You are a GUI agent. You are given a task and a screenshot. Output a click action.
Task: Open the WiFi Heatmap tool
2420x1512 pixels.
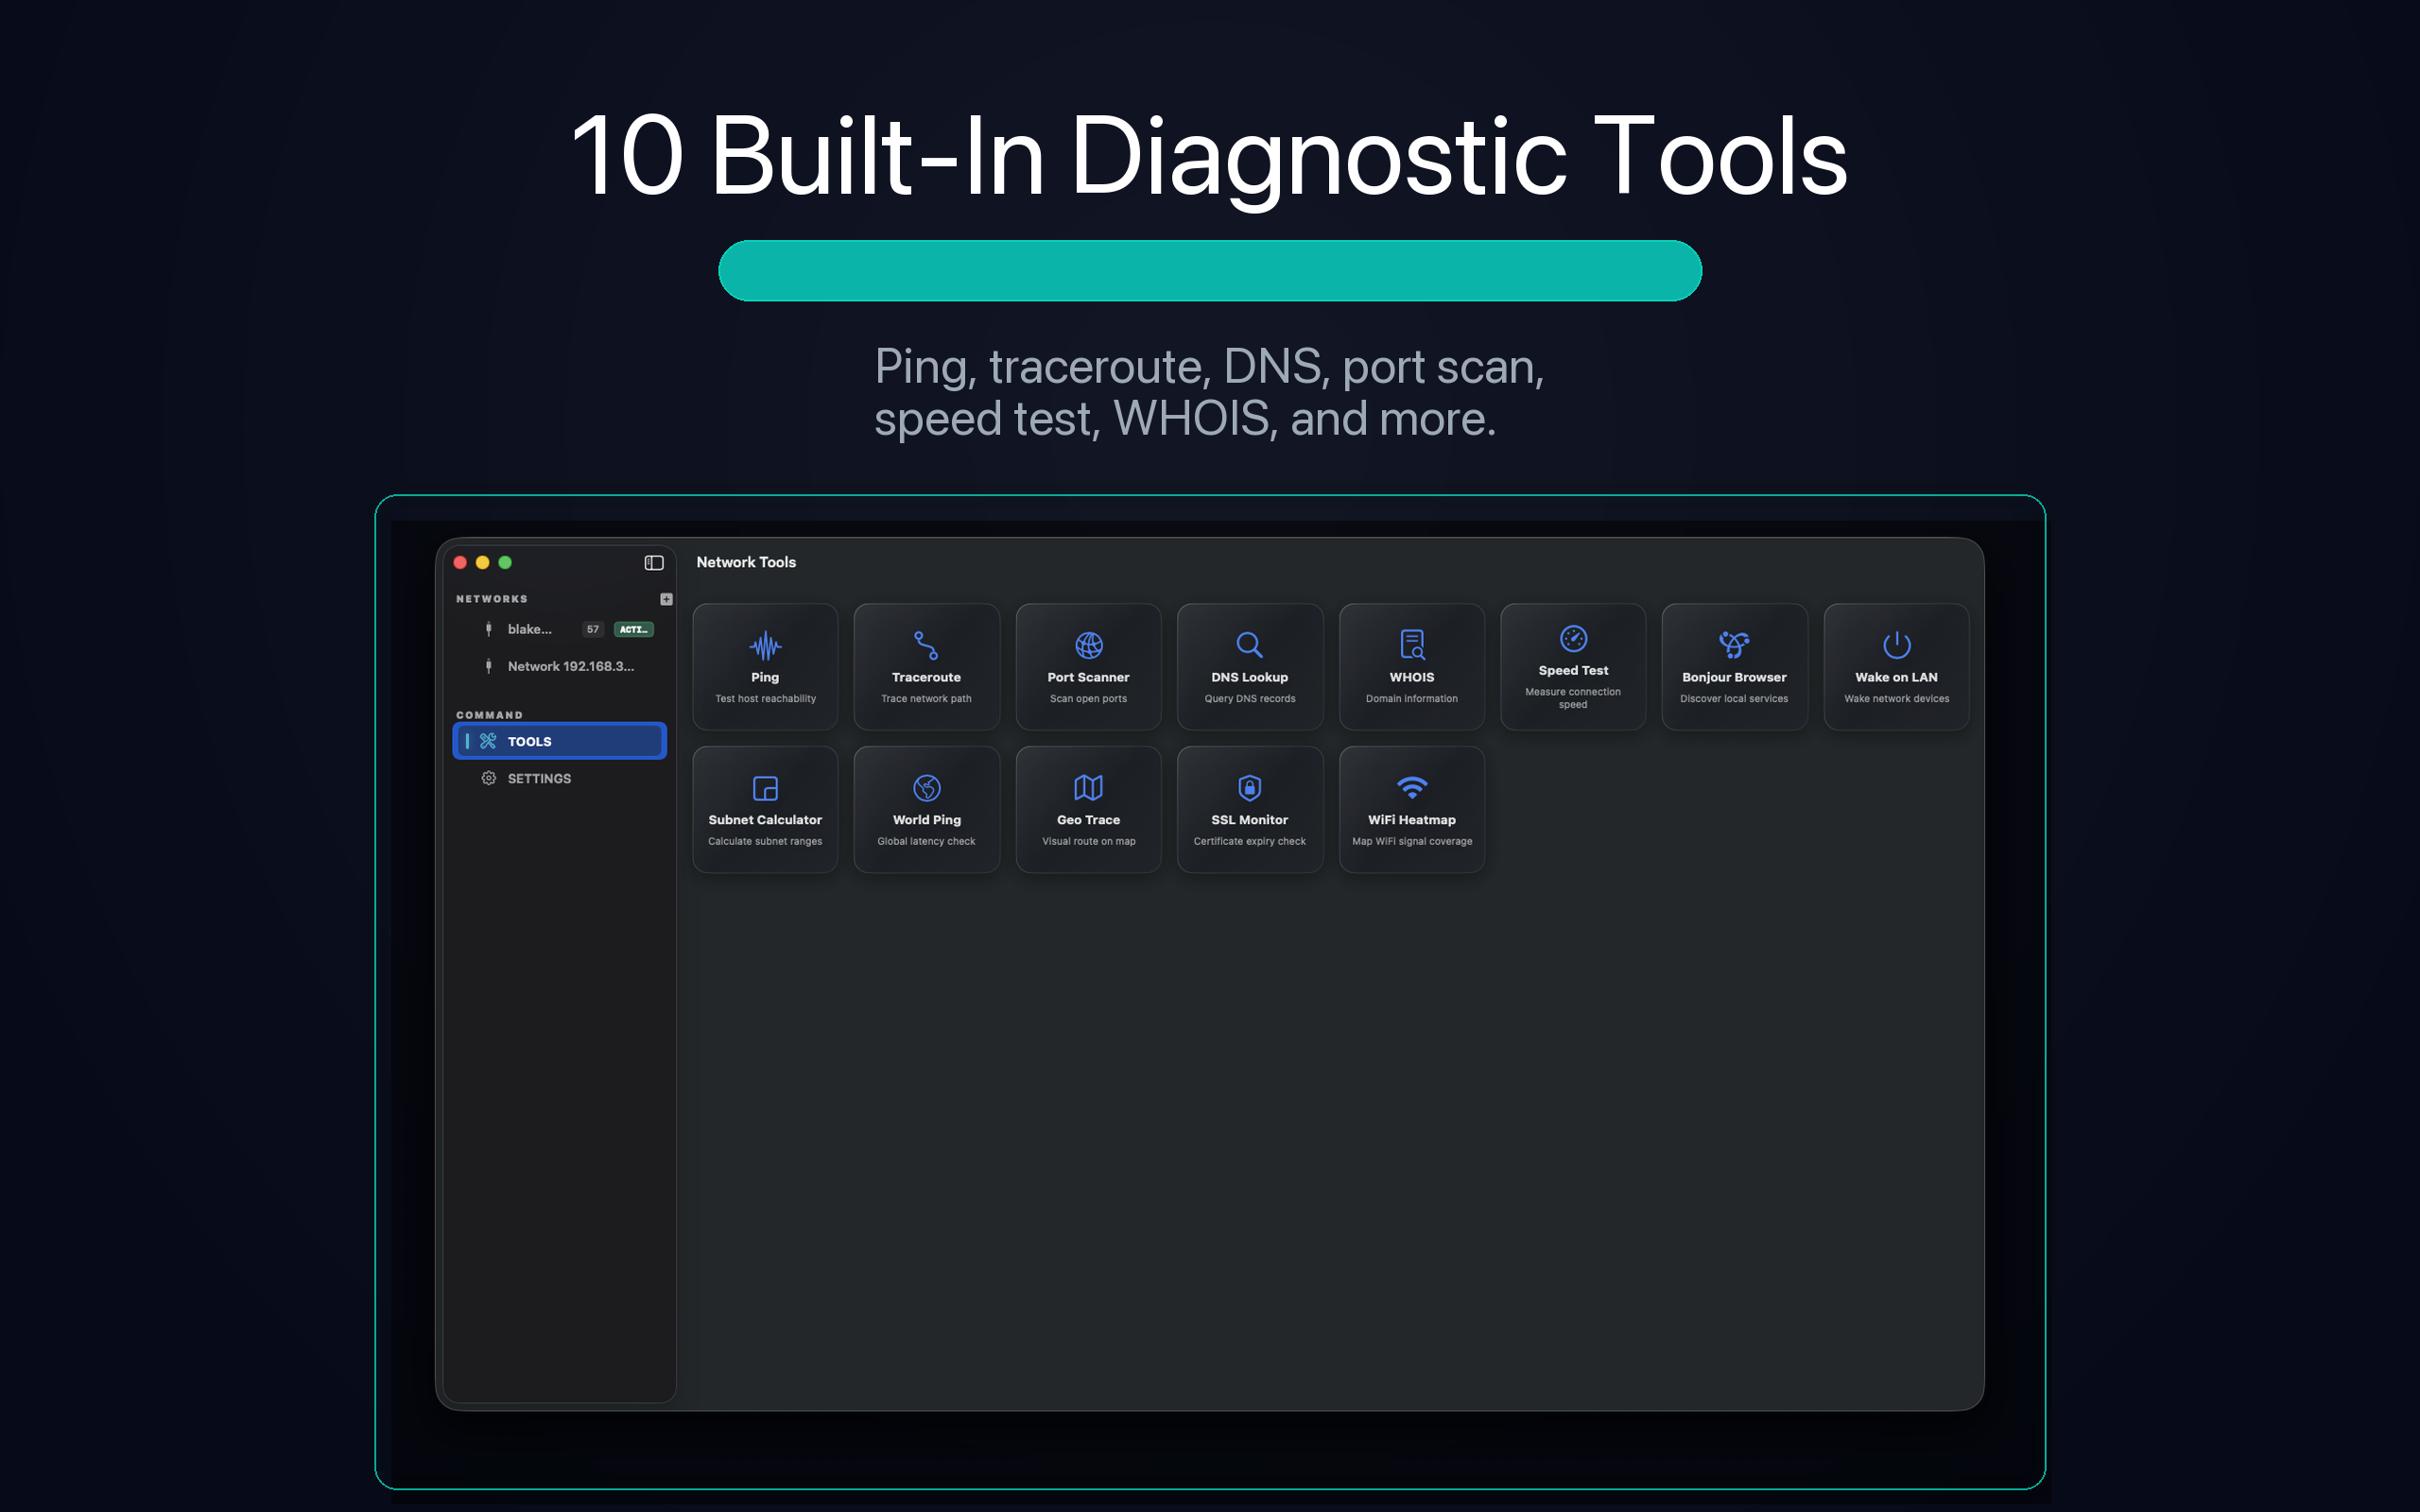click(x=1411, y=809)
